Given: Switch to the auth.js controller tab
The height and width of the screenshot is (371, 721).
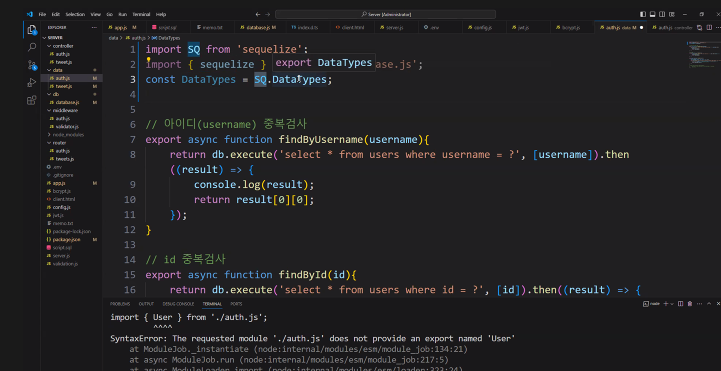Looking at the screenshot, I should [671, 28].
